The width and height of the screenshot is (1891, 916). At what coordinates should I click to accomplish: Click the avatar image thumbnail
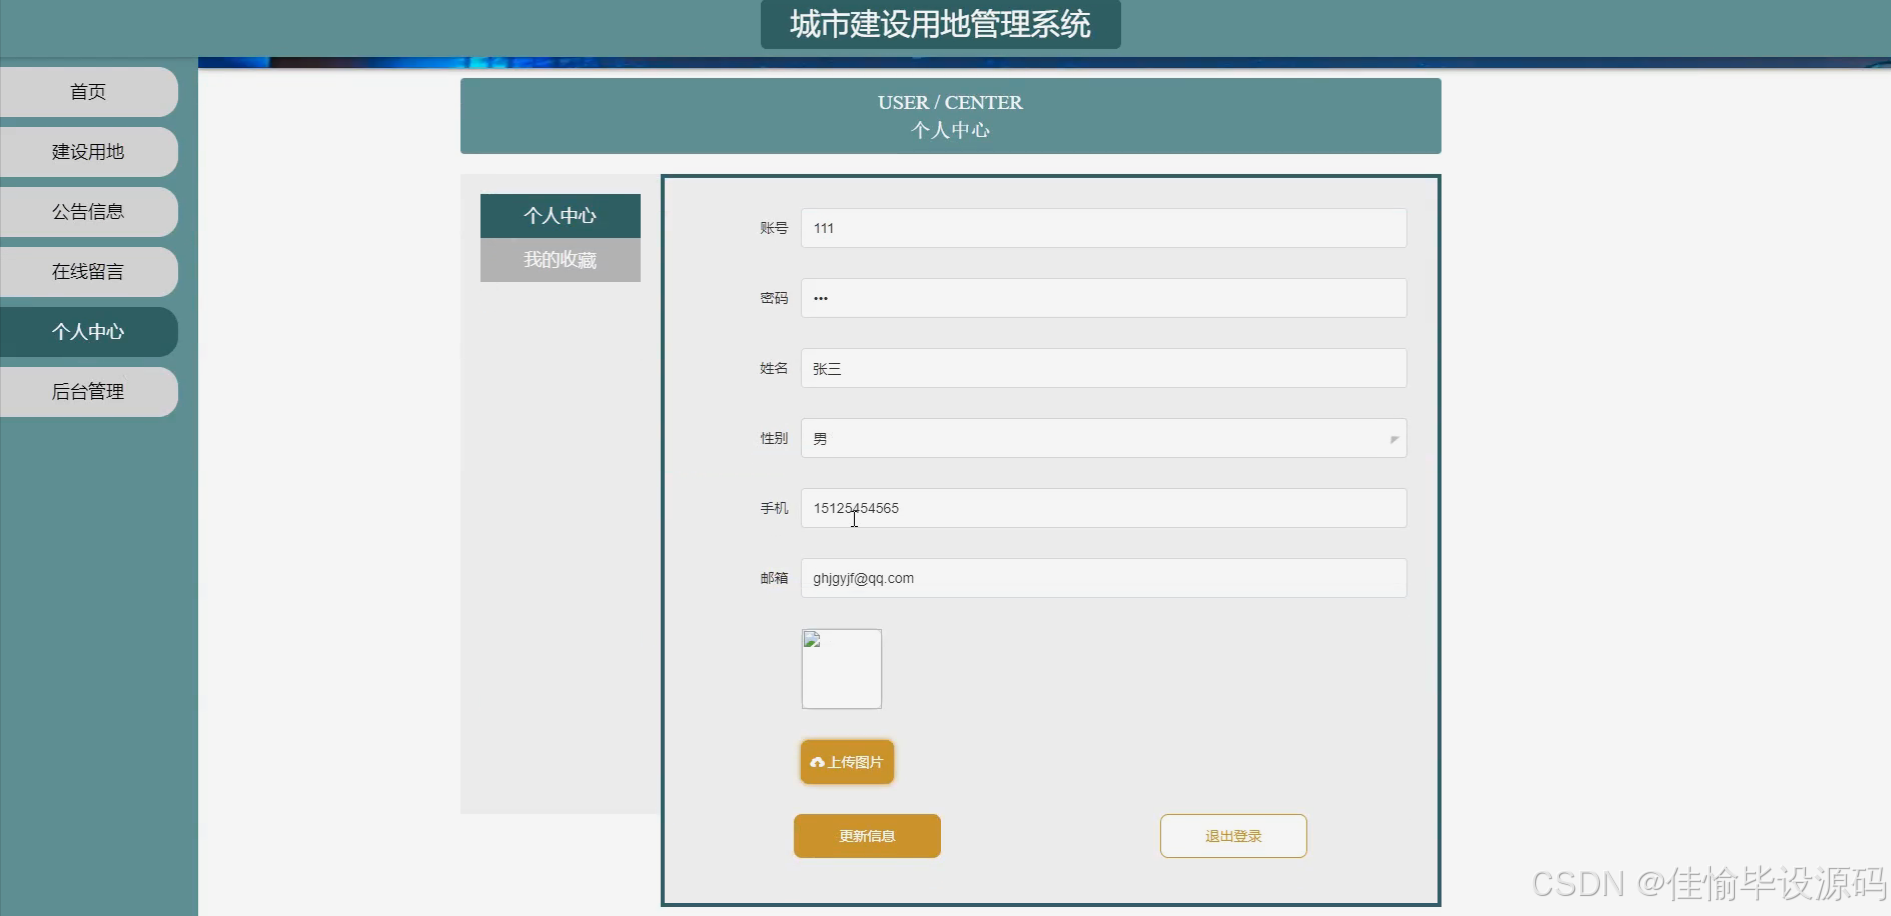point(842,669)
